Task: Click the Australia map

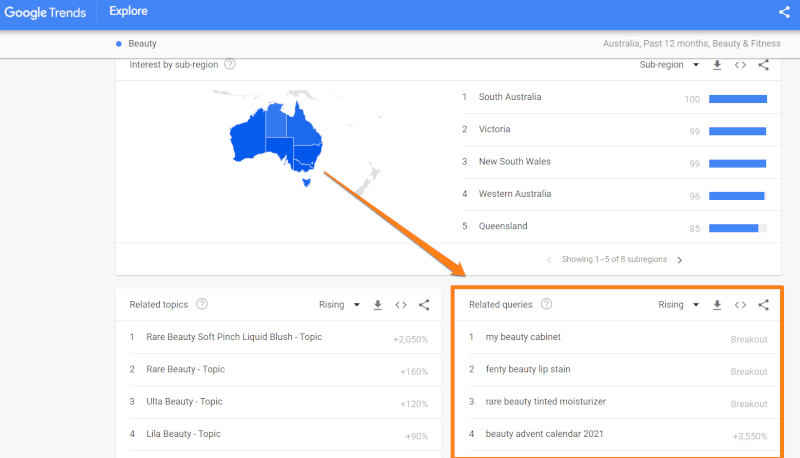Action: pyautogui.click(x=276, y=143)
